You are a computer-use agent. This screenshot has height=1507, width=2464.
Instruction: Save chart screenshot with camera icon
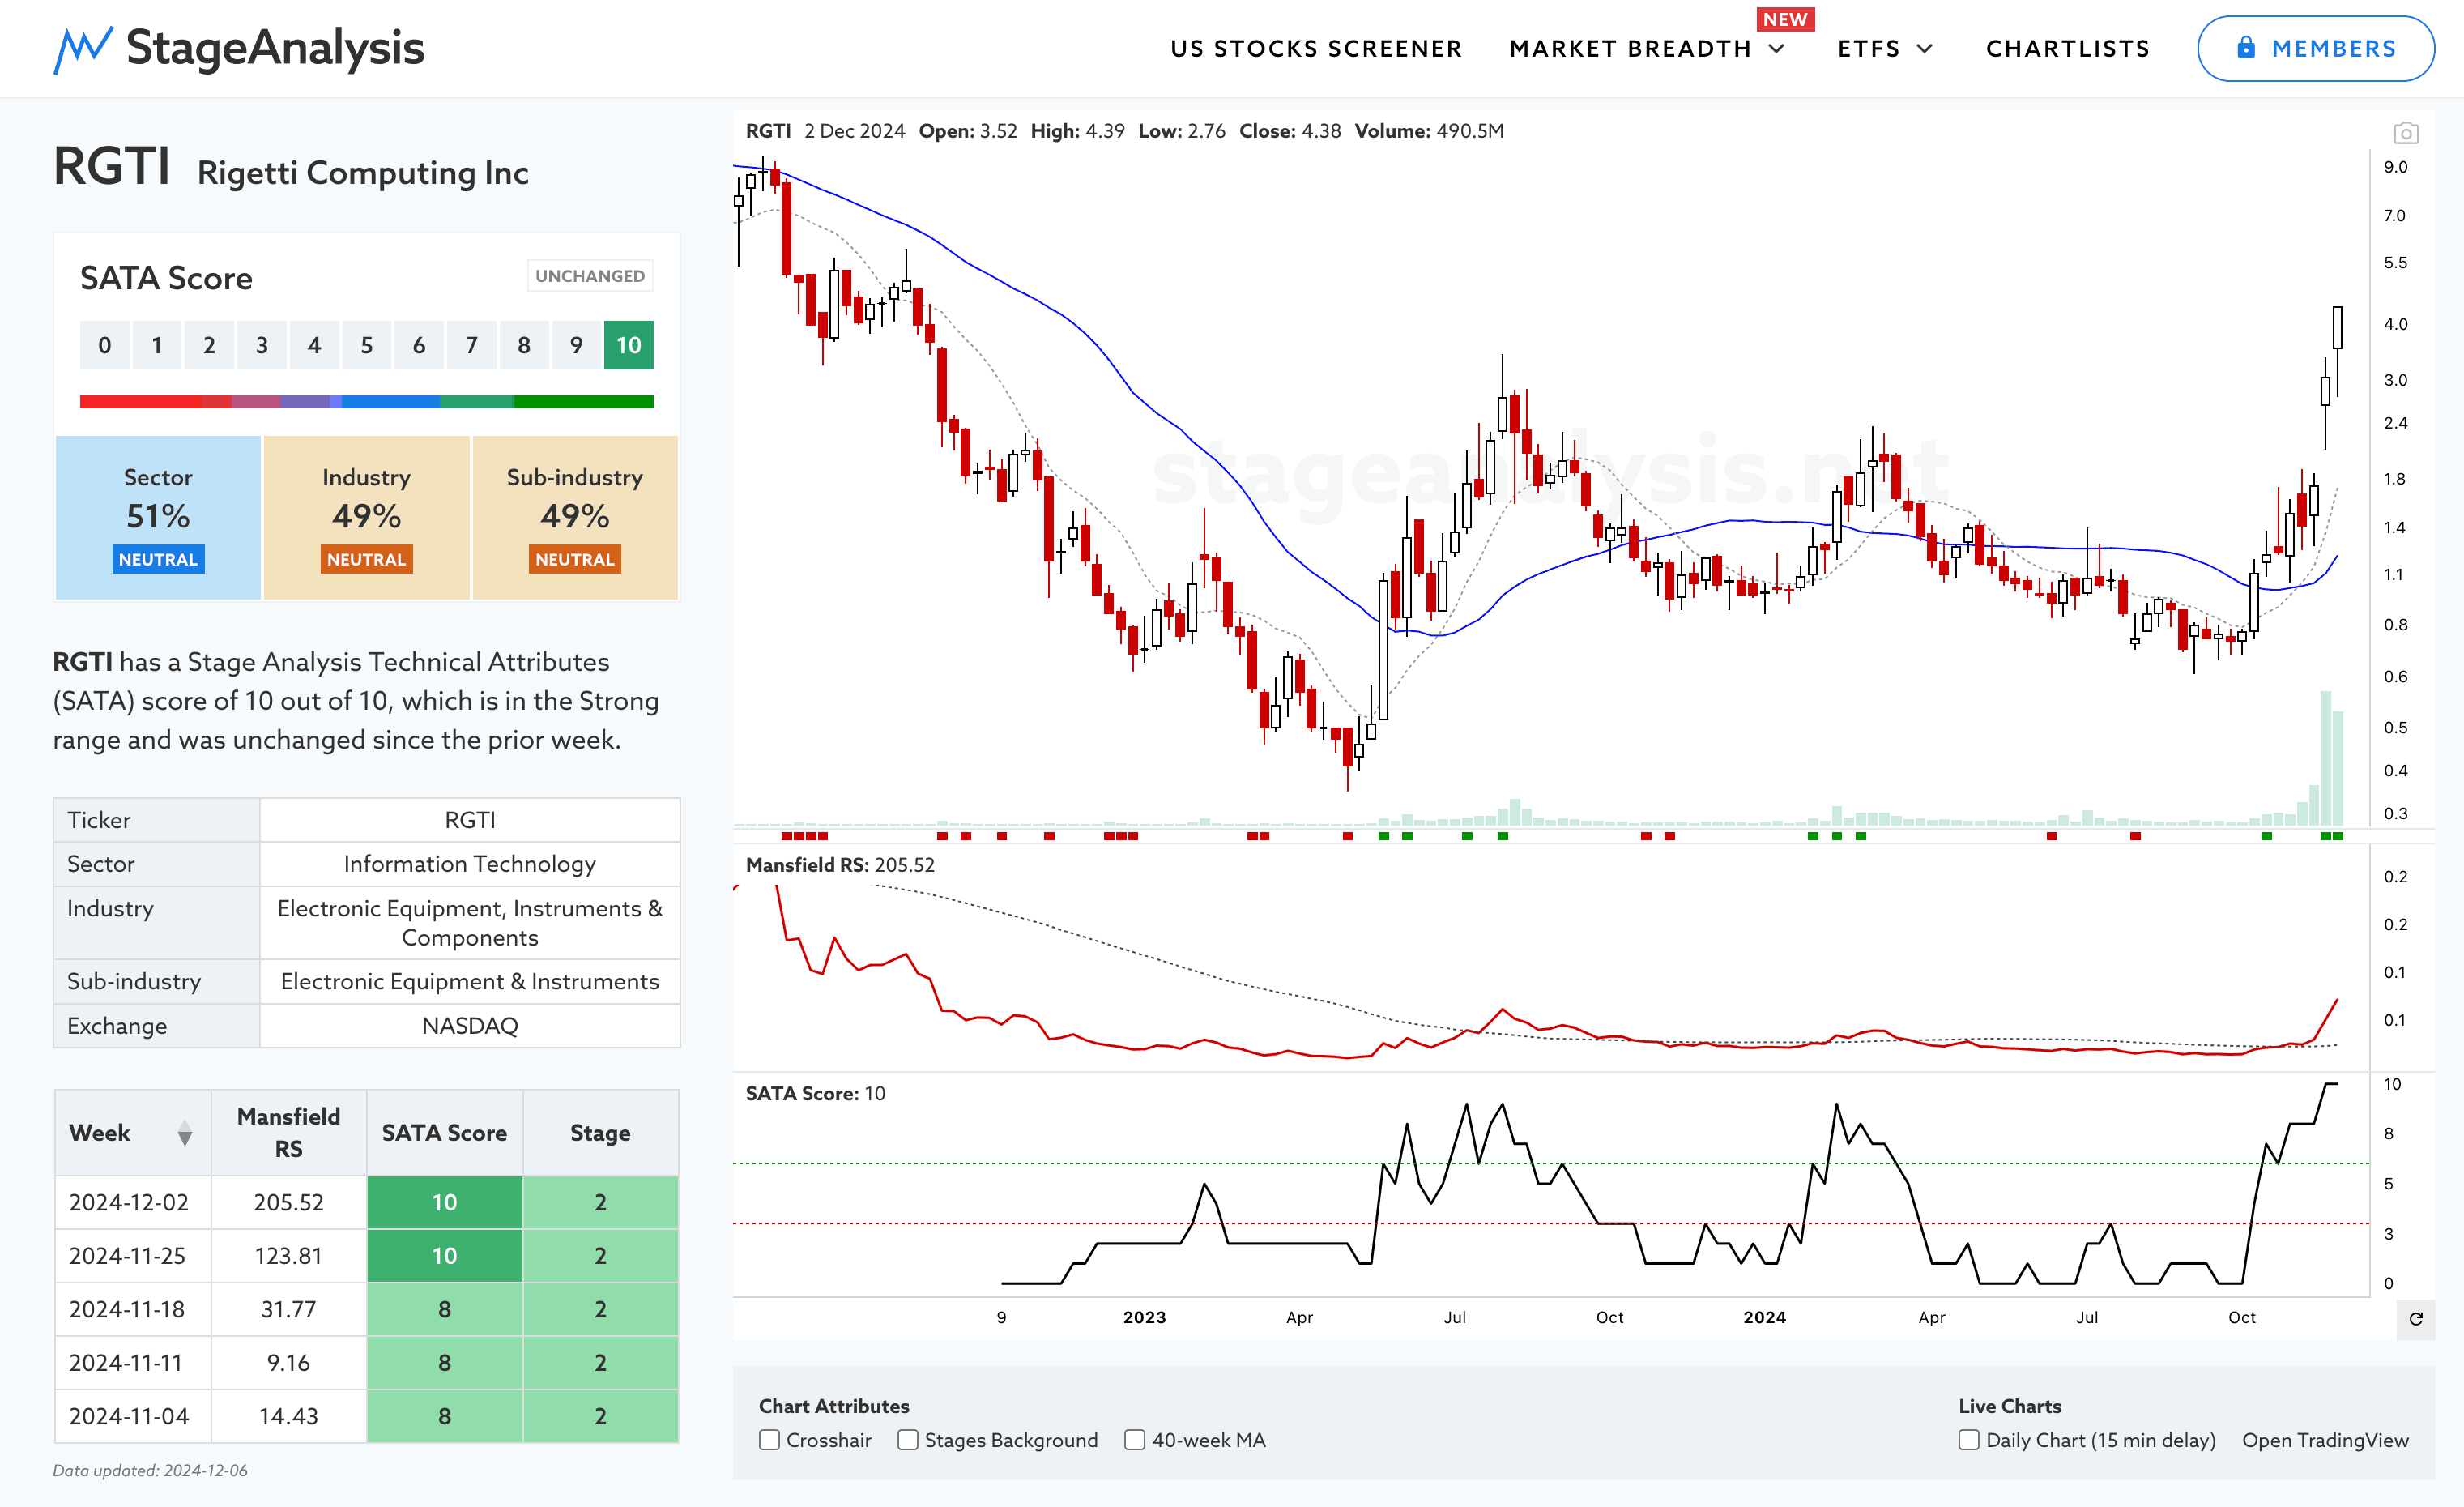2406,133
